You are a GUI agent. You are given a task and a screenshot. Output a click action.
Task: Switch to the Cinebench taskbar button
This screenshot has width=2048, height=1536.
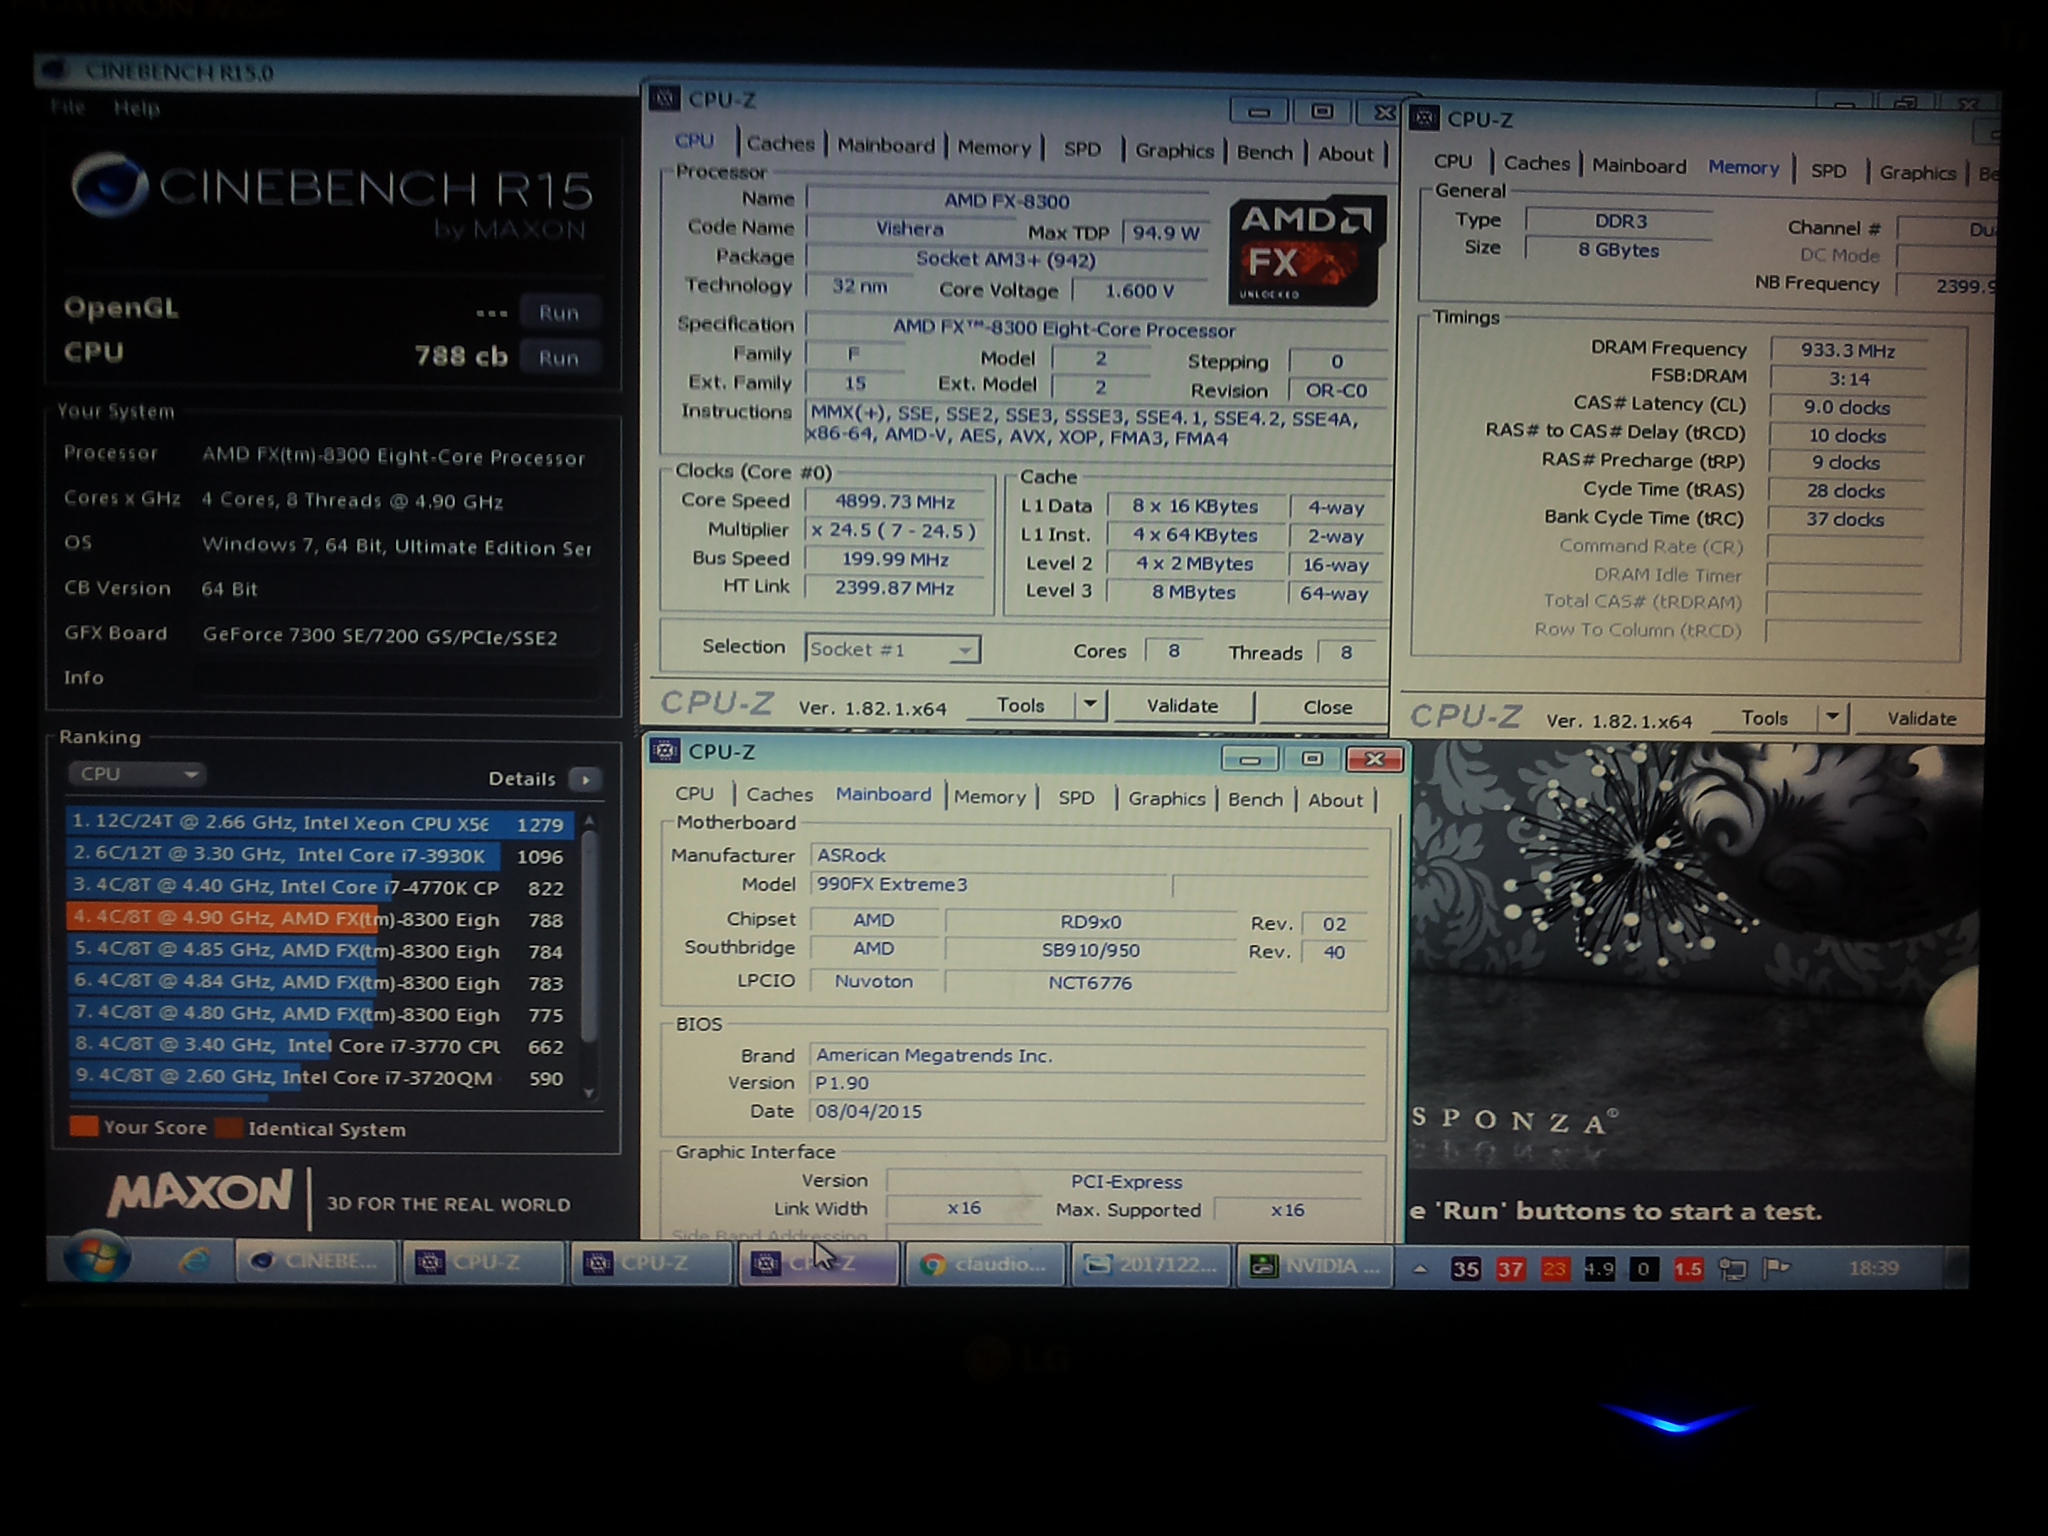click(316, 1262)
